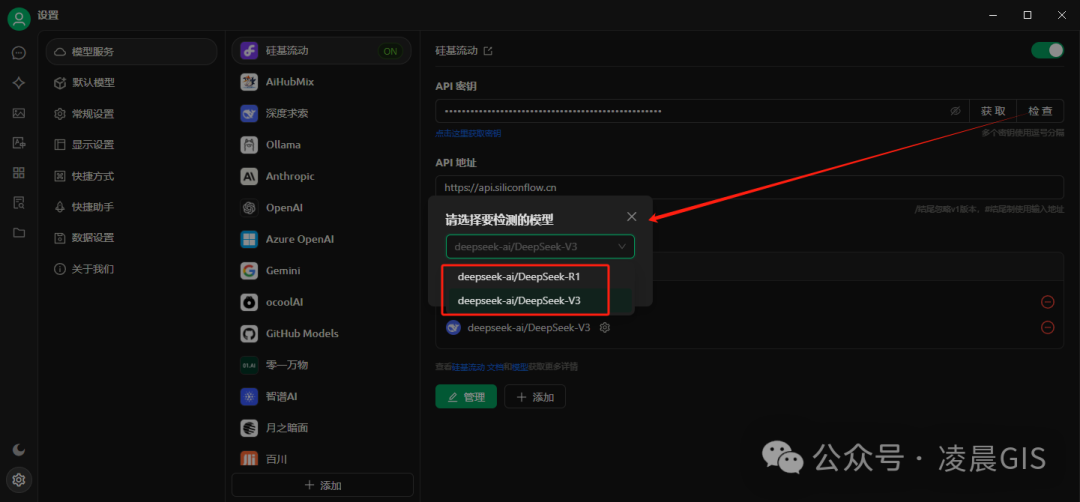
Task: Open the 模型 link for details
Action: [519, 366]
